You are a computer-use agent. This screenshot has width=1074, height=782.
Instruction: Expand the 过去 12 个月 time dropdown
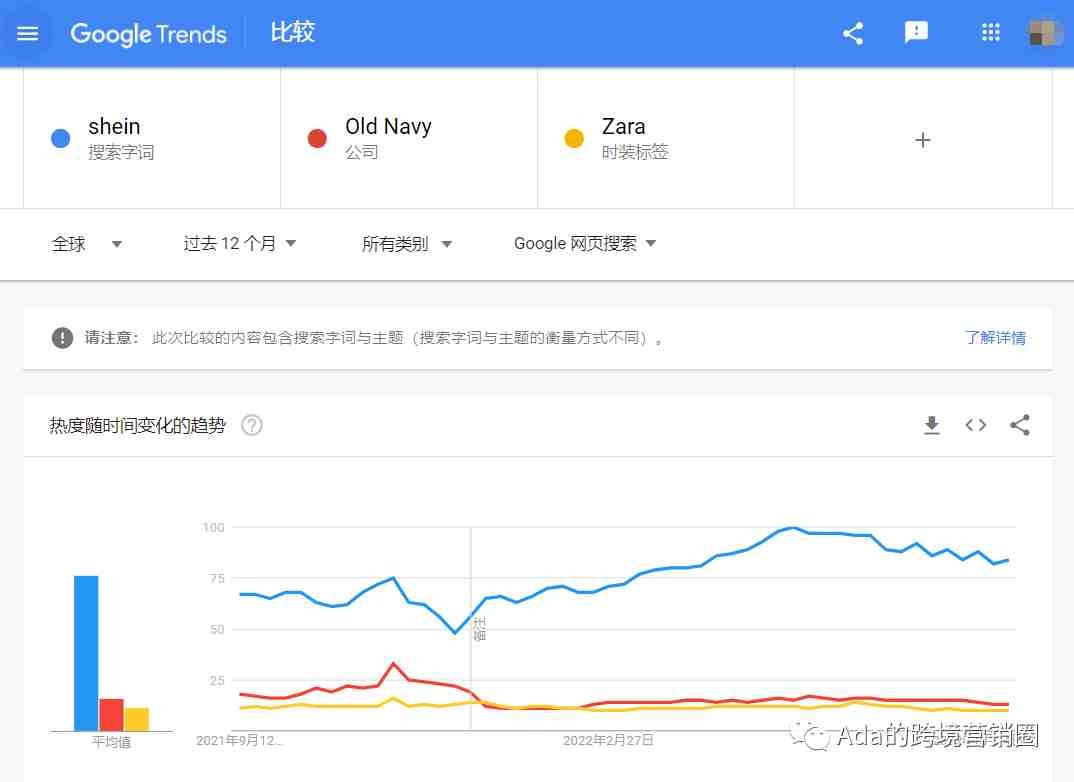240,244
